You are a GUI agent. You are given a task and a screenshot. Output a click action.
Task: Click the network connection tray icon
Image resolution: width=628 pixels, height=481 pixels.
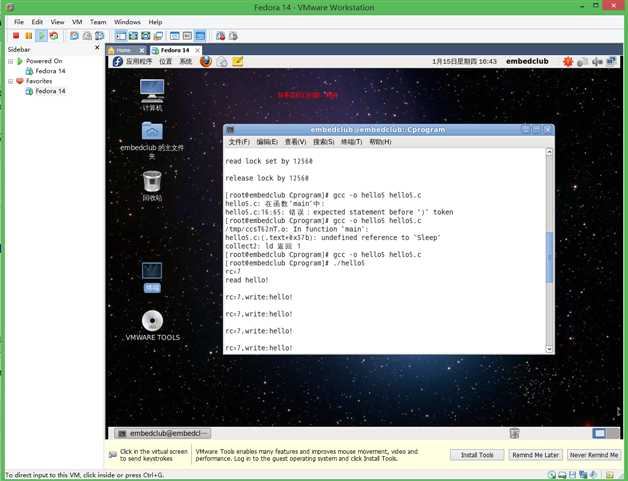pyautogui.click(x=611, y=62)
